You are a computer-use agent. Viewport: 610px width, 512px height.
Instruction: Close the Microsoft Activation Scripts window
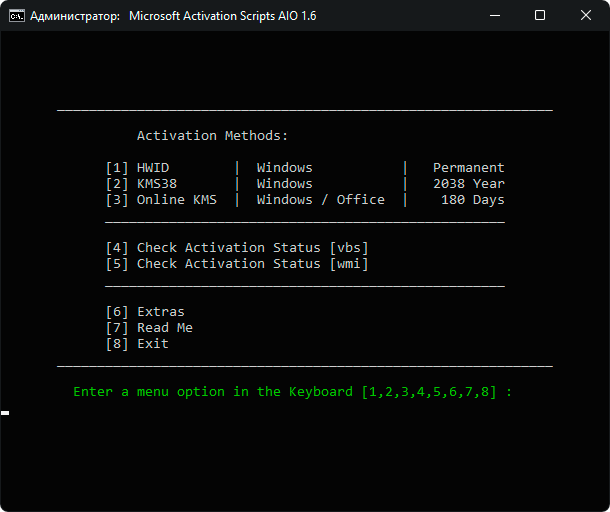(585, 16)
